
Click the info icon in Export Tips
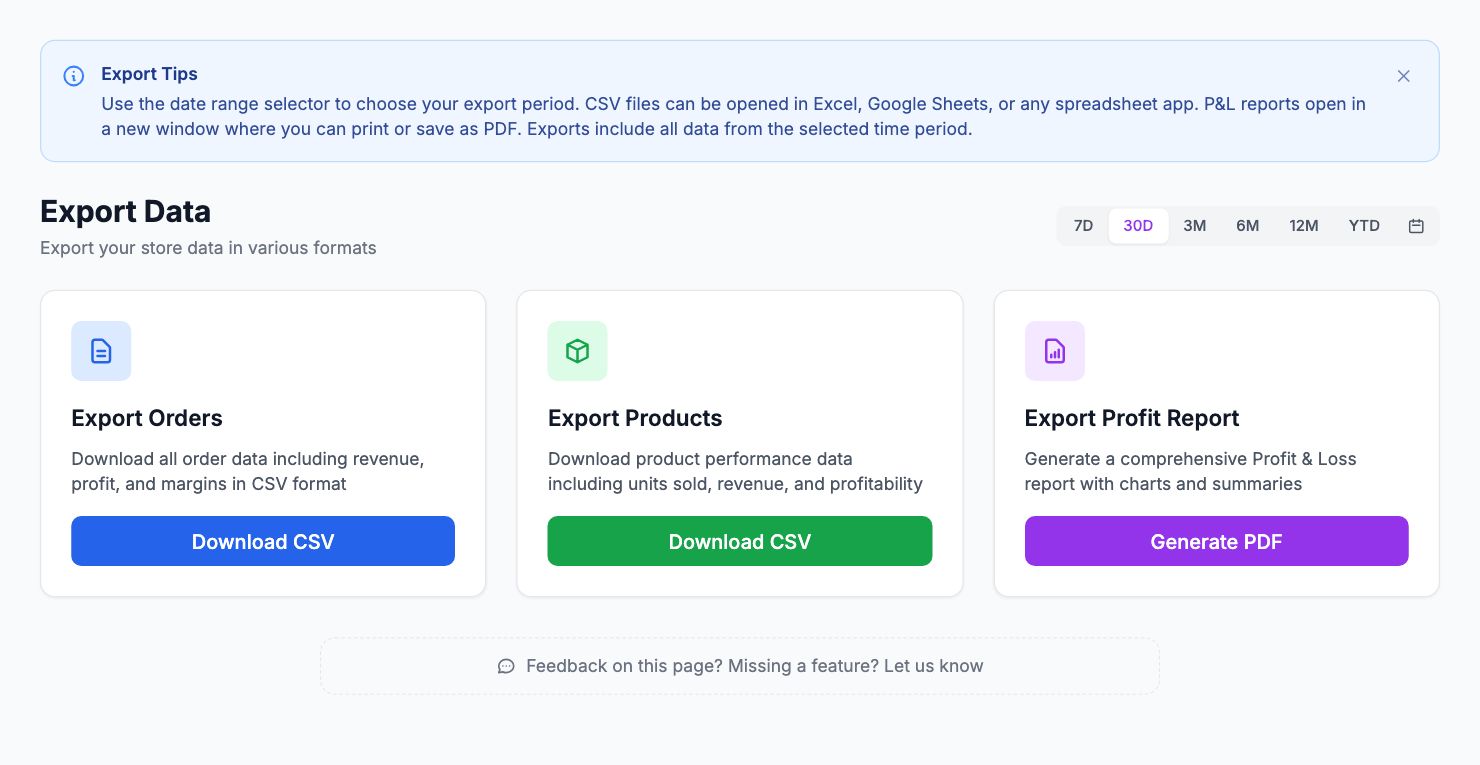pyautogui.click(x=74, y=76)
